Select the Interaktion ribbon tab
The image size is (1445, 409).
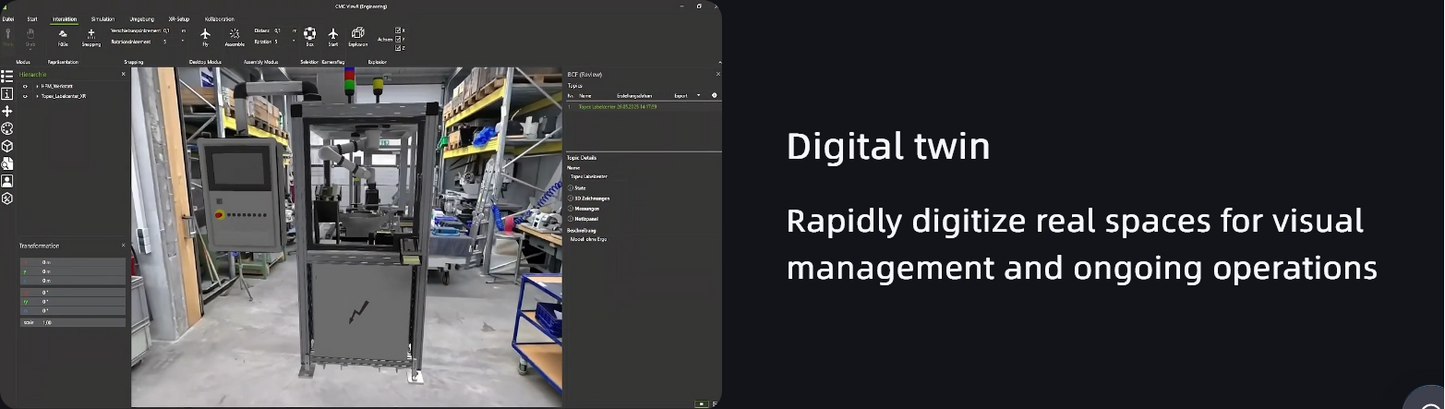coord(64,19)
